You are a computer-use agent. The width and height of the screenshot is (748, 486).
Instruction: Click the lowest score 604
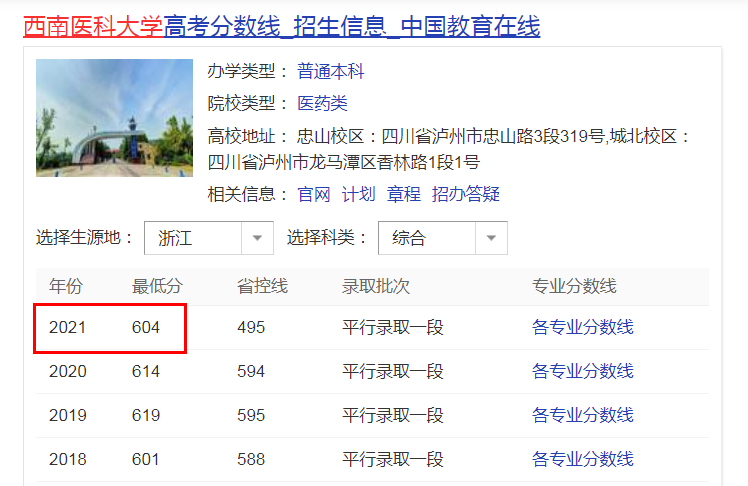[x=145, y=328]
